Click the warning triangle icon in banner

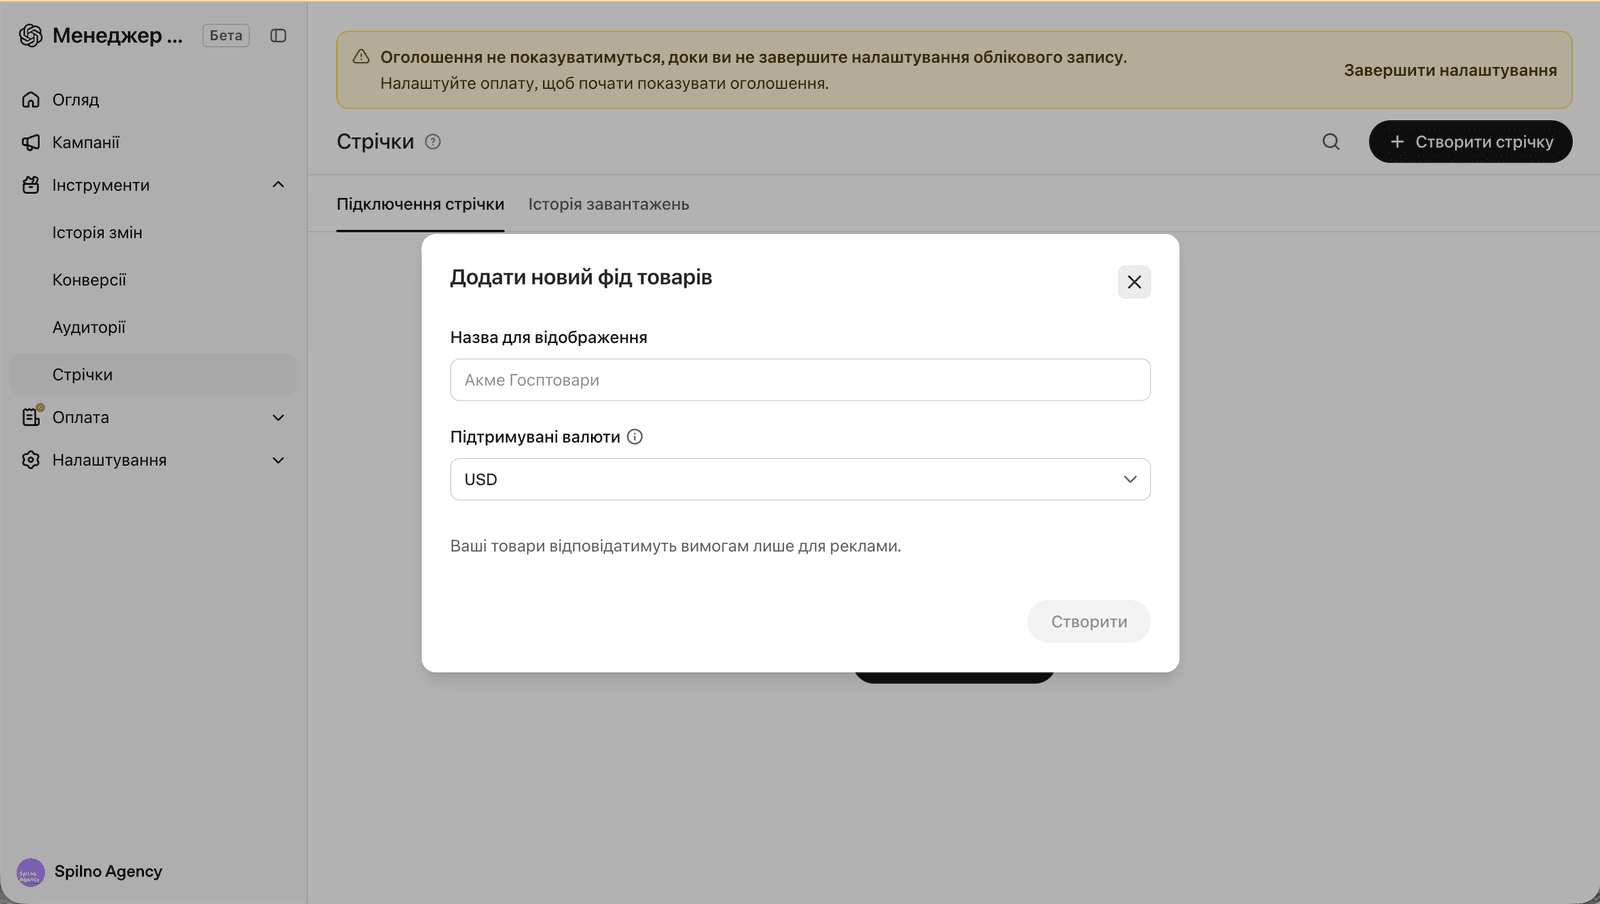pos(361,57)
